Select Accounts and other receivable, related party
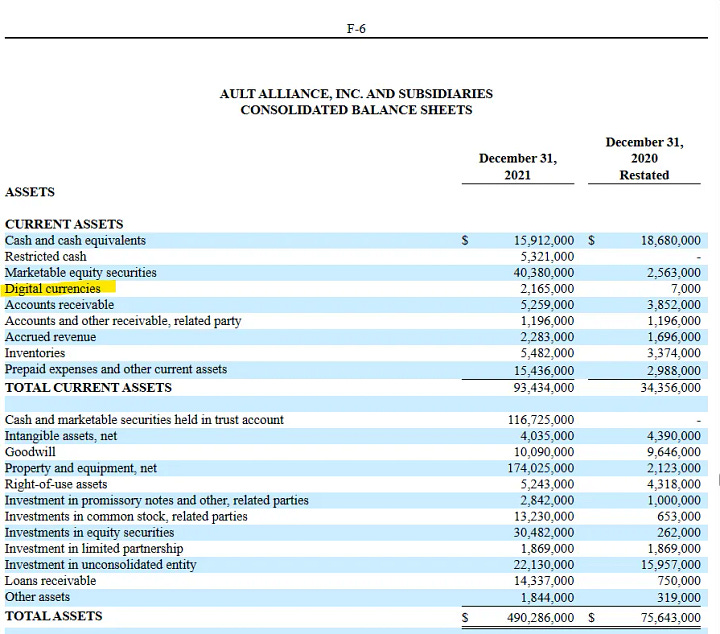 [x=123, y=321]
